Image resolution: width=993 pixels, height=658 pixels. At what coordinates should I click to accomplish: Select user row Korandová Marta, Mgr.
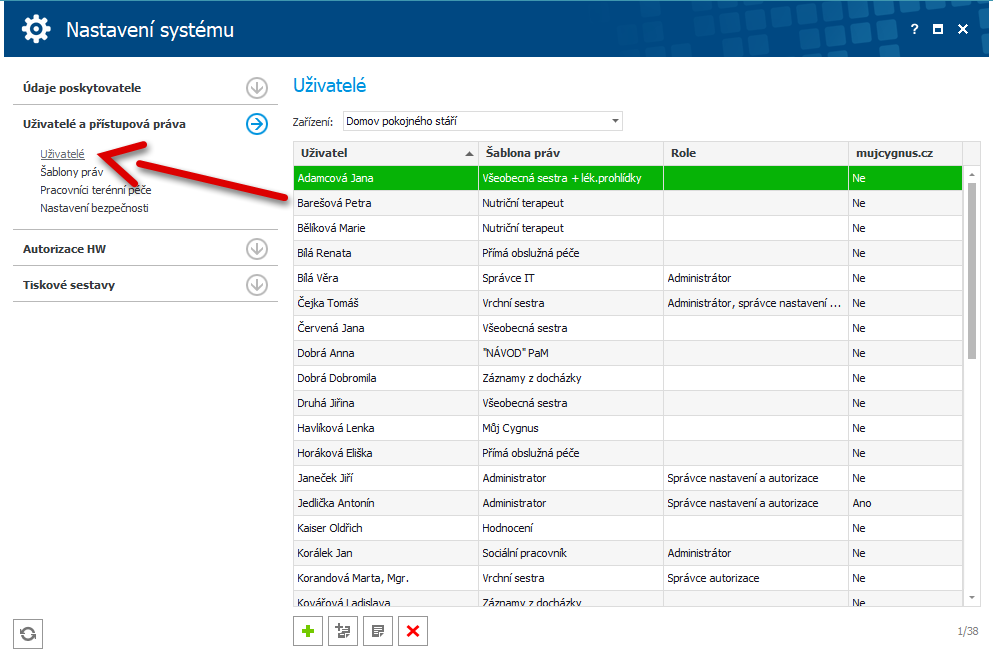(x=628, y=578)
